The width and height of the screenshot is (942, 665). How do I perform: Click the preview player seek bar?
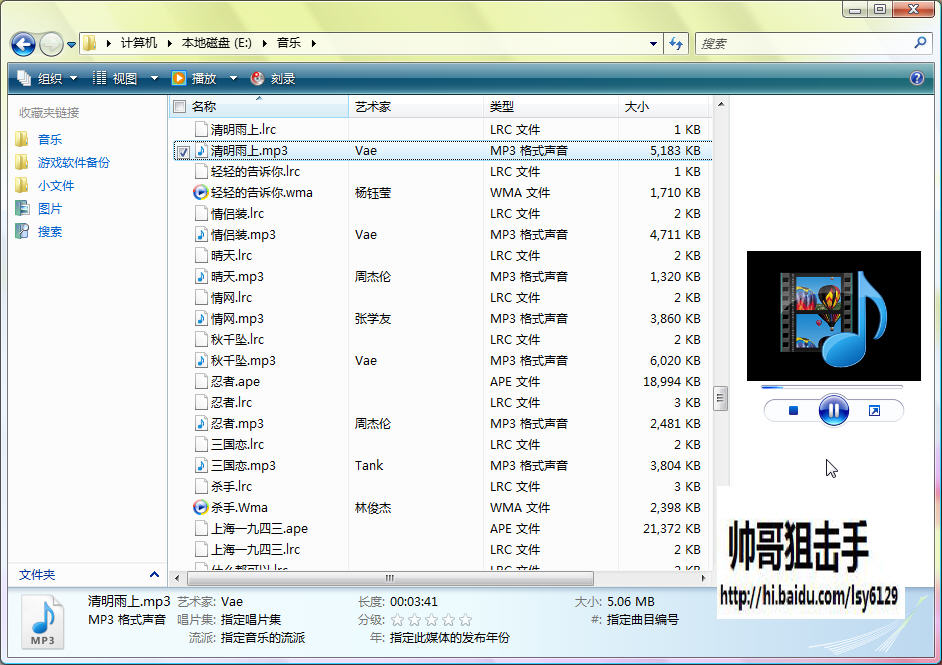point(832,387)
